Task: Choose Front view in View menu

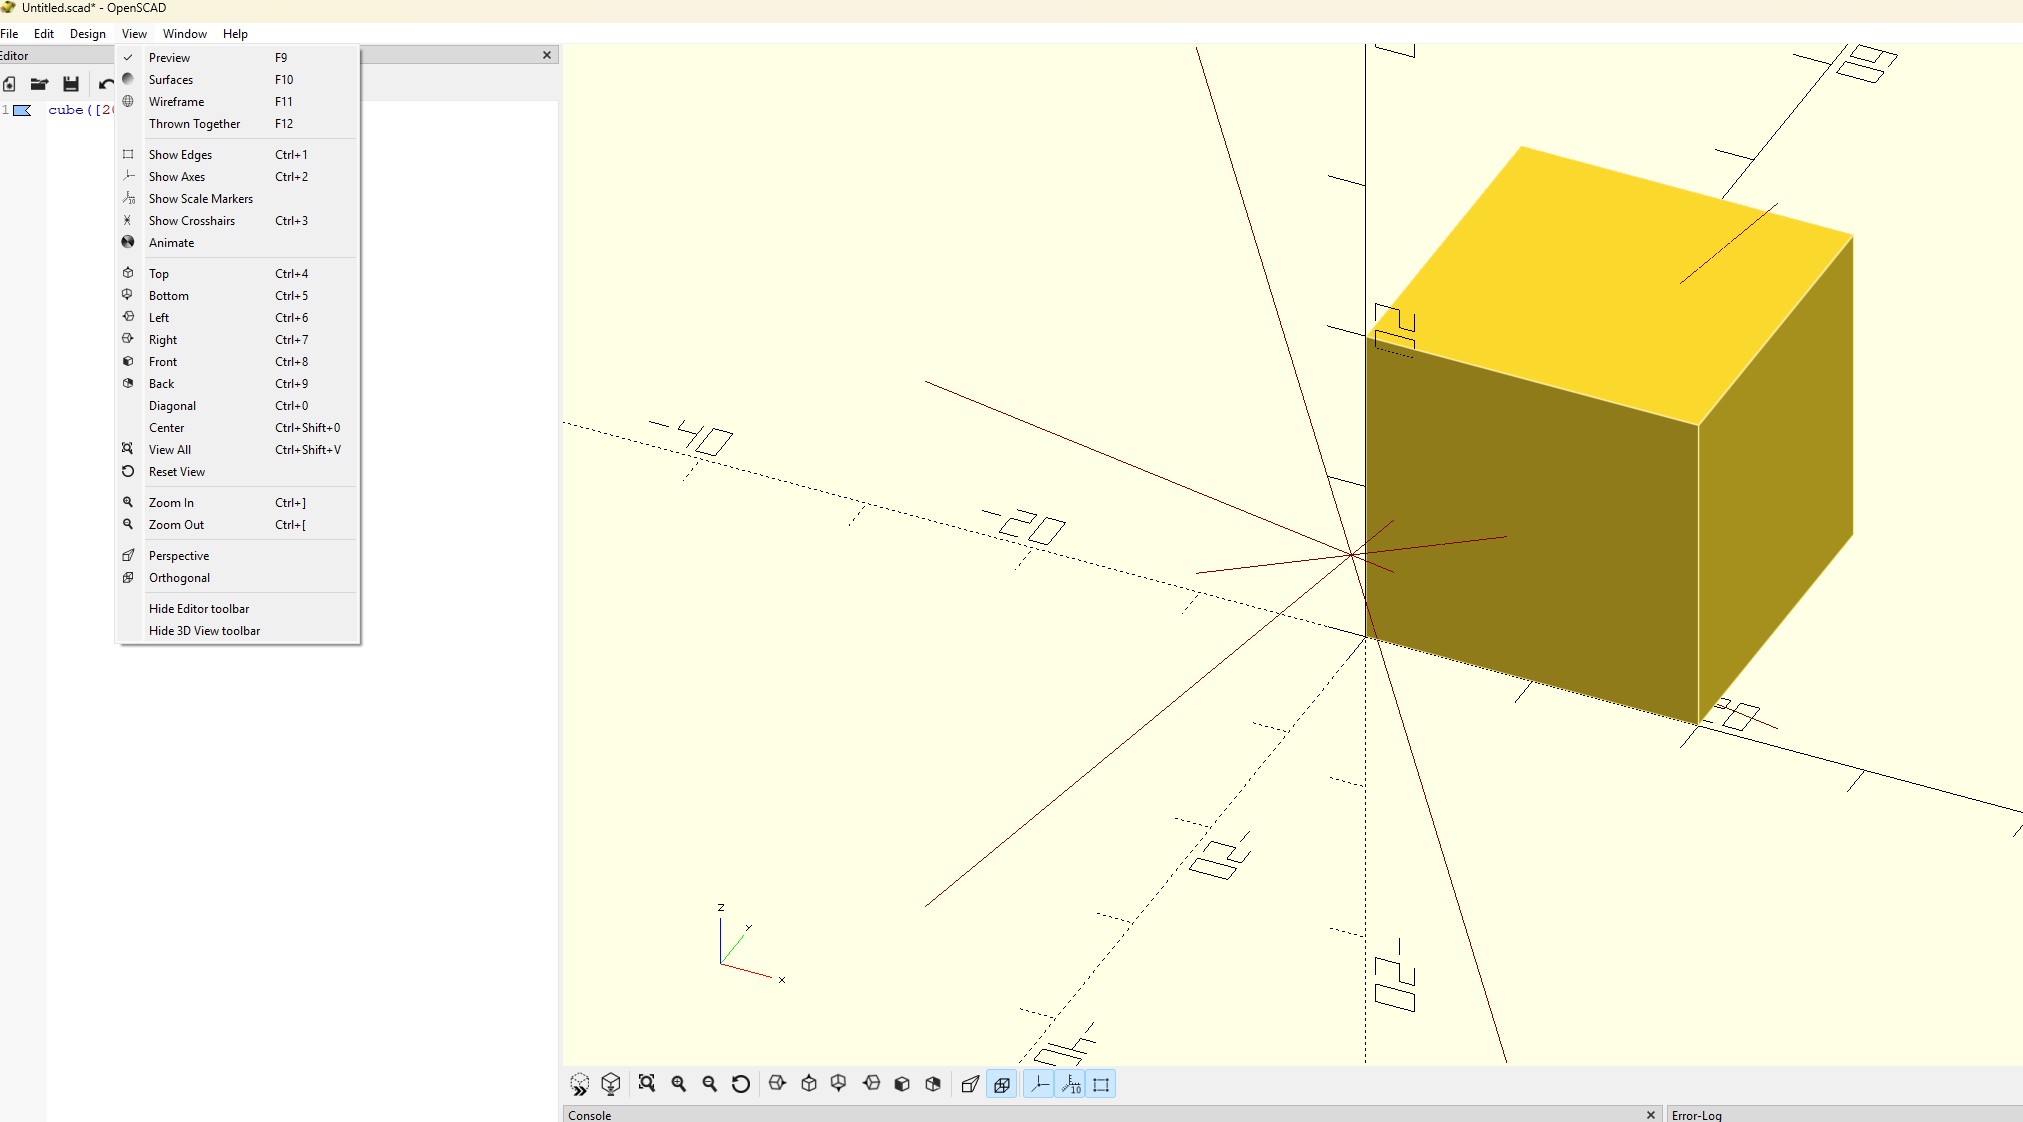Action: coord(238,362)
